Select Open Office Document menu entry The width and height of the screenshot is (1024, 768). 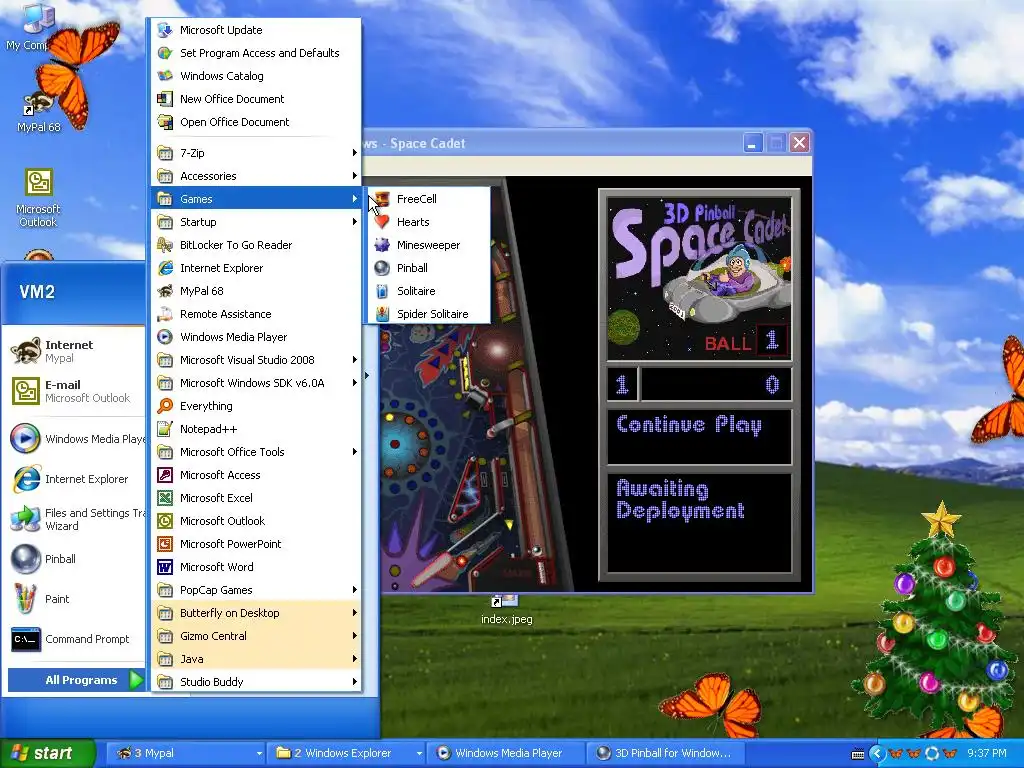(x=256, y=122)
